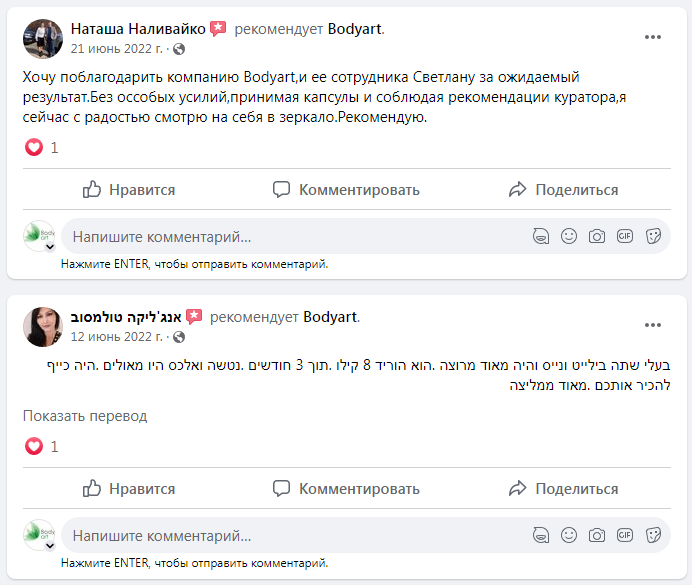Click Показать перевод translation link
The image size is (692, 585).
85,416
